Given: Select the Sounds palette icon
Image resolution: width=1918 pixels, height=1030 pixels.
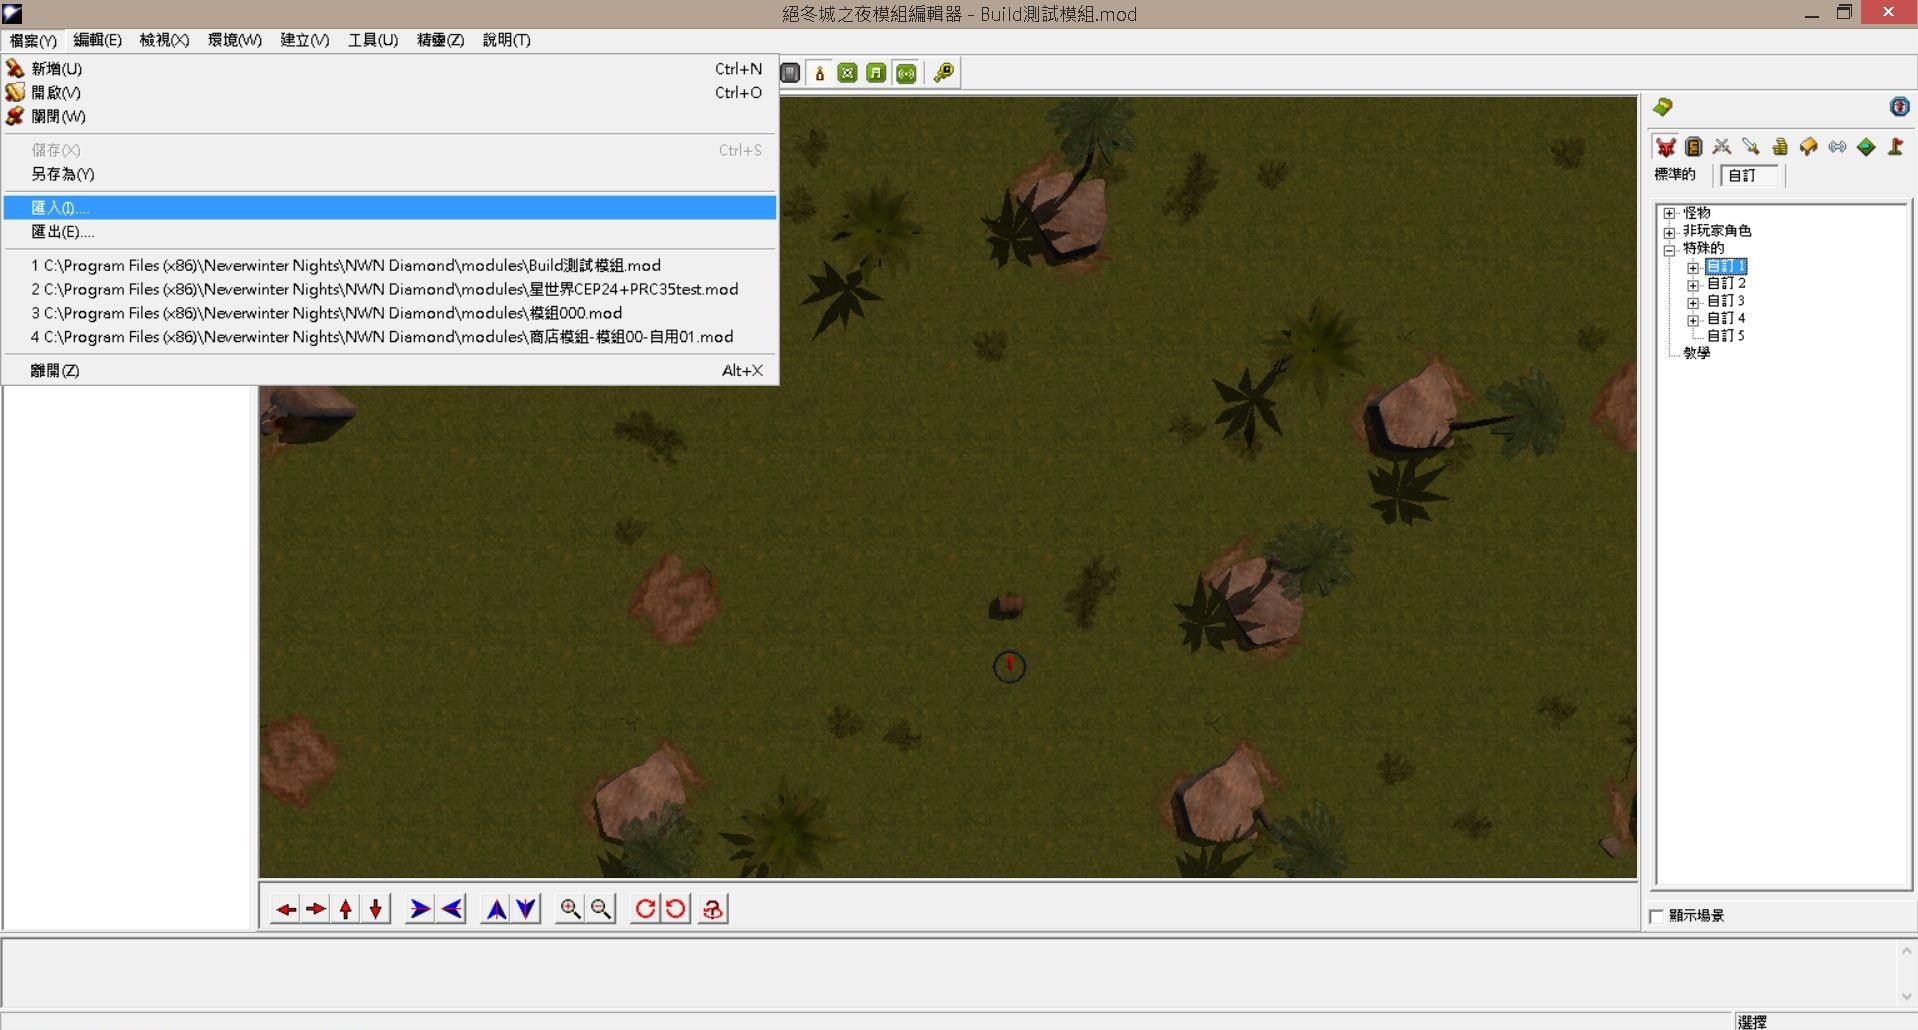Looking at the screenshot, I should click(x=1837, y=147).
